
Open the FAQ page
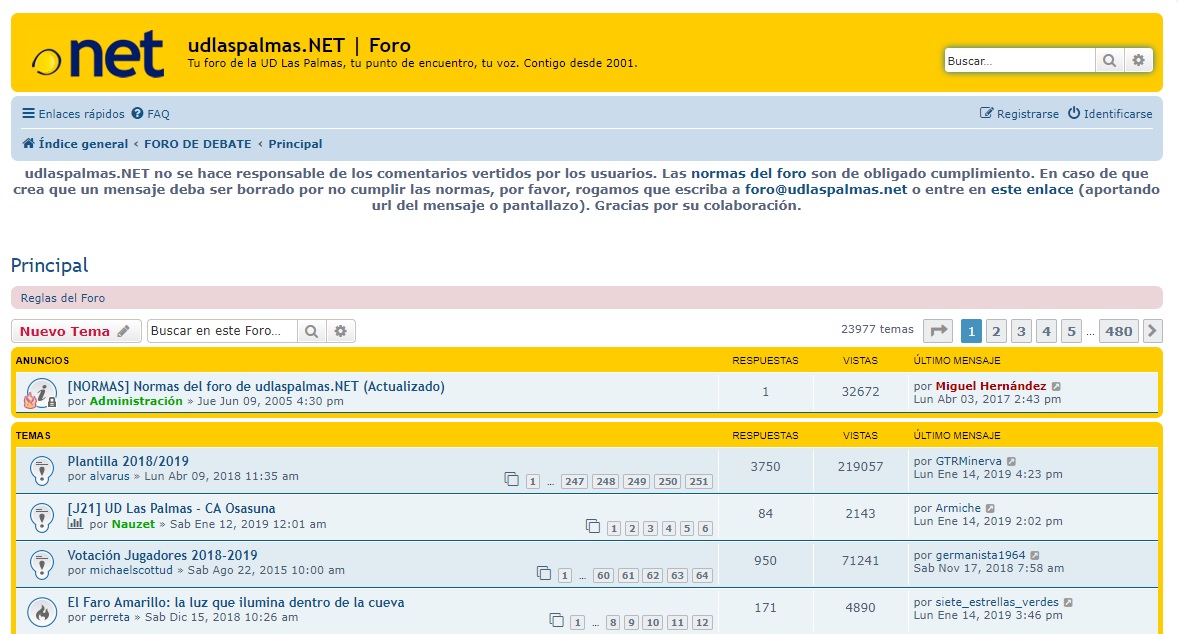tap(150, 113)
